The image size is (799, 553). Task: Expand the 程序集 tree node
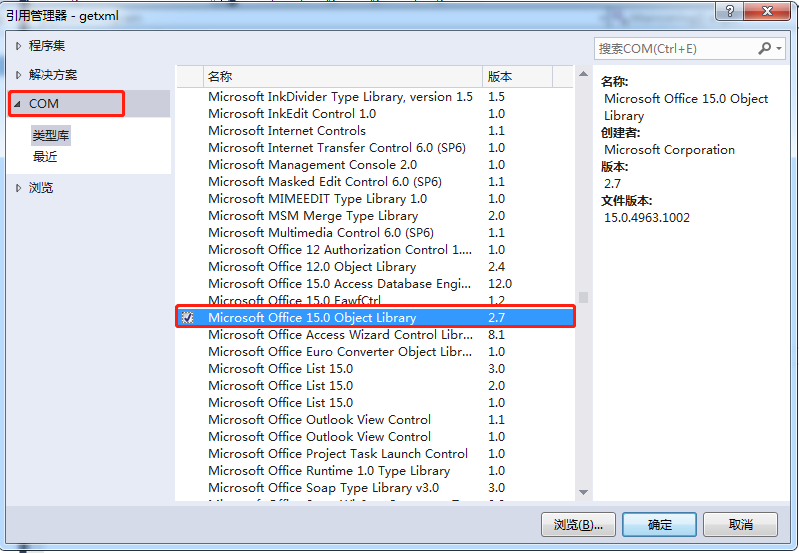[18, 46]
